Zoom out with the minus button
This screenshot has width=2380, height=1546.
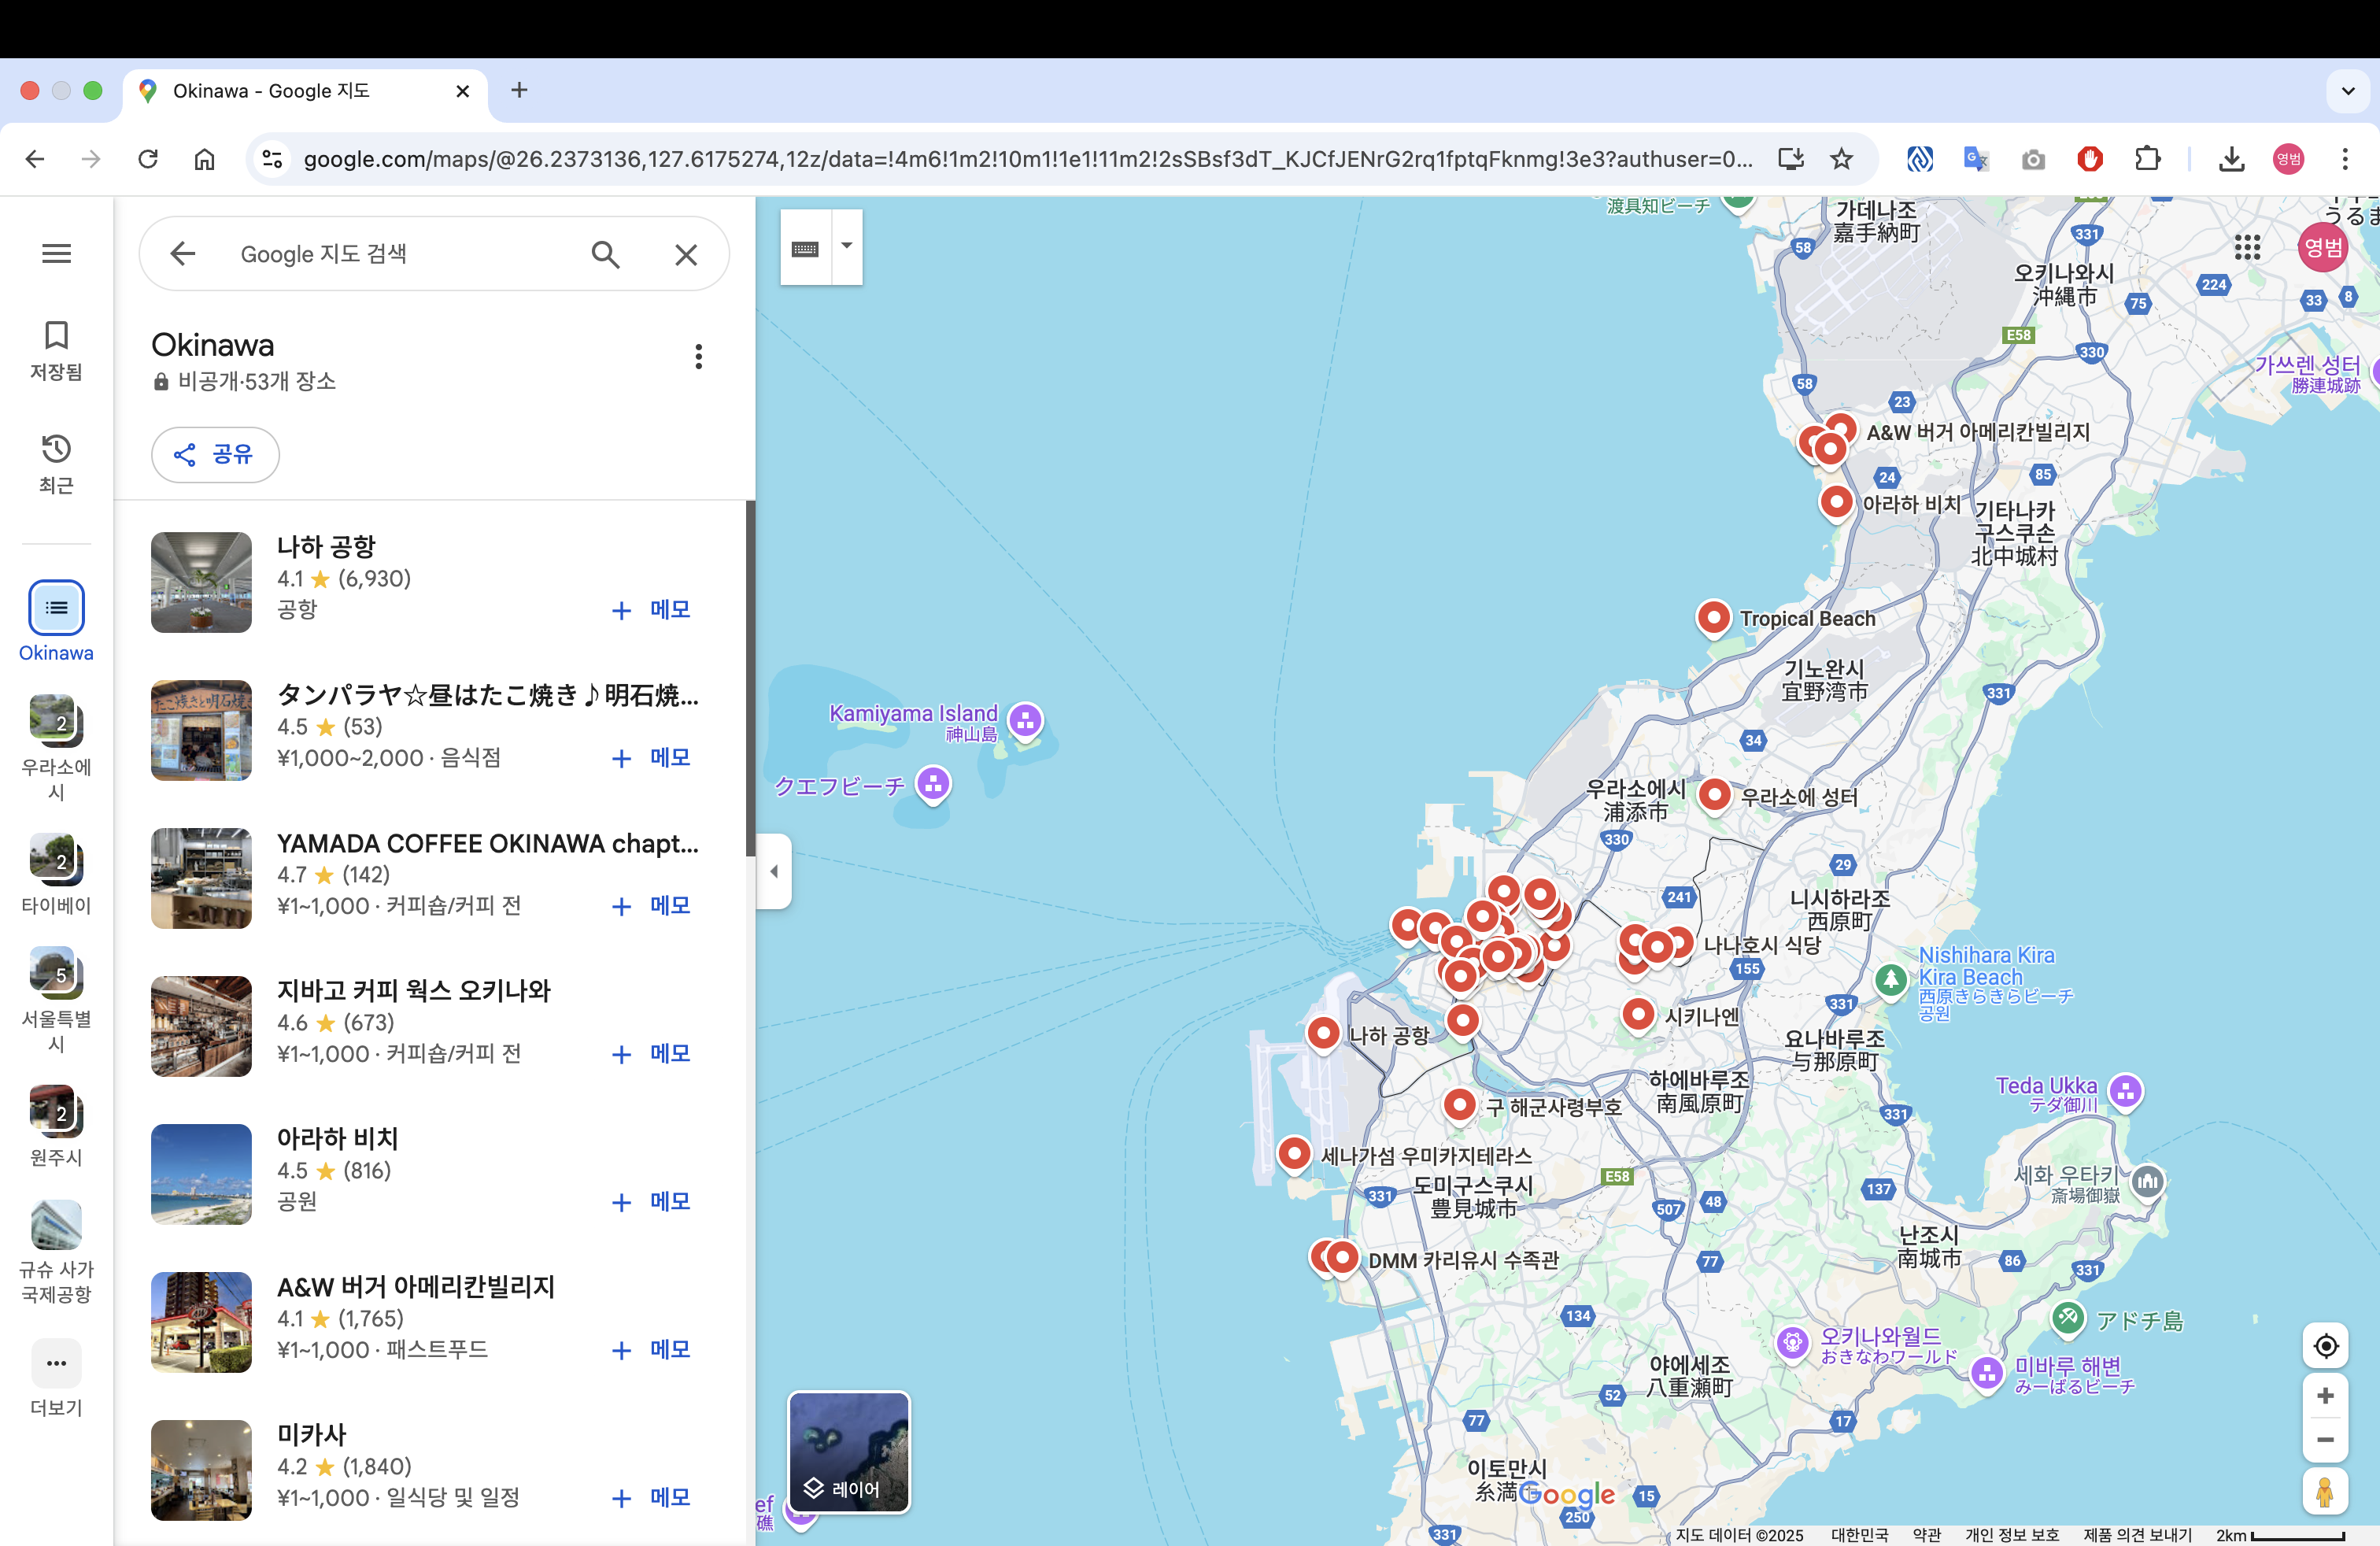pos(2326,1440)
